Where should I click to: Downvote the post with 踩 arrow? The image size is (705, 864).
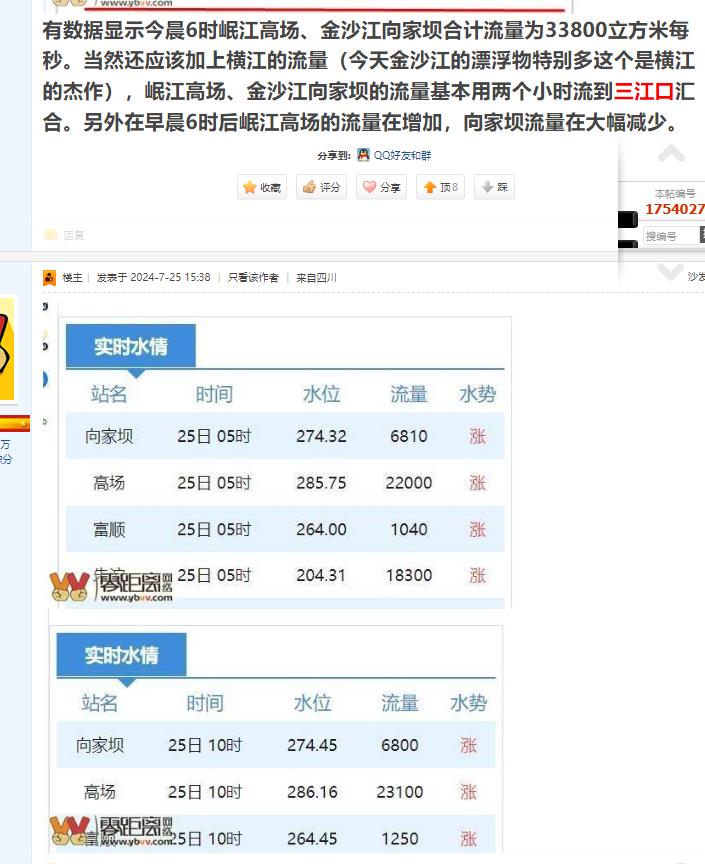tap(494, 187)
